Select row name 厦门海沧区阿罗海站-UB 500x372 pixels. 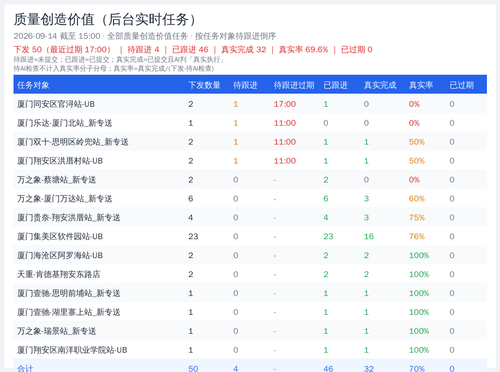60,256
